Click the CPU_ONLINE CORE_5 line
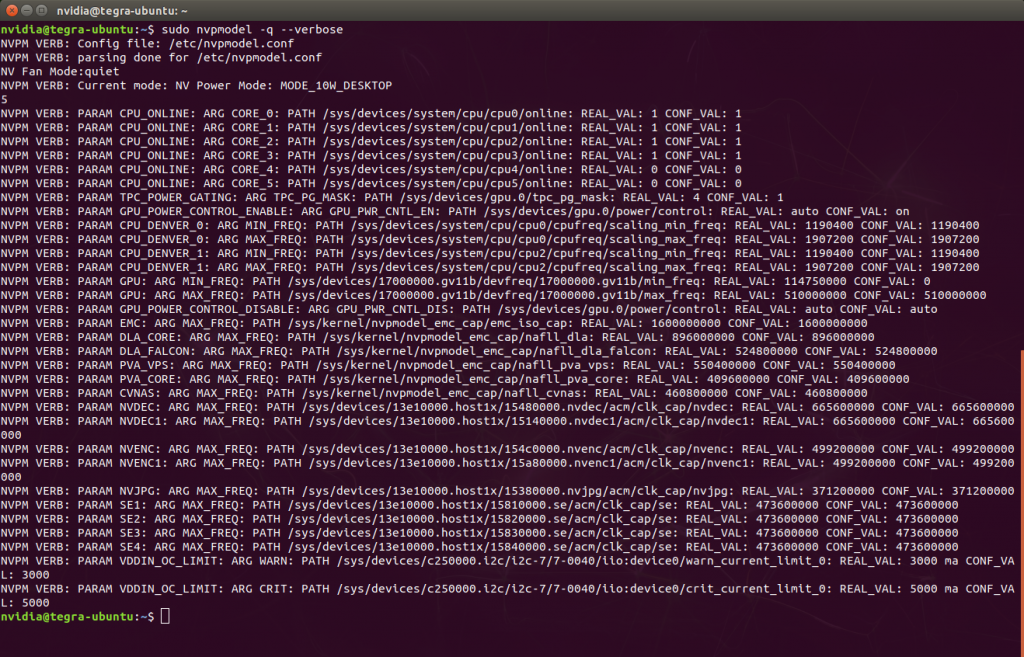The width and height of the screenshot is (1024, 657). tap(371, 184)
